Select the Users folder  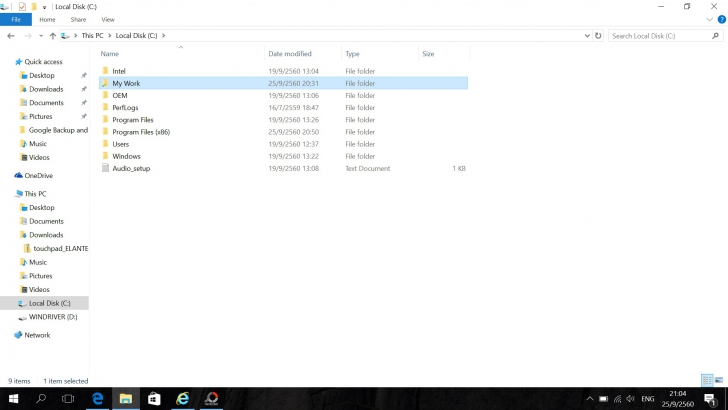[x=283, y=144]
